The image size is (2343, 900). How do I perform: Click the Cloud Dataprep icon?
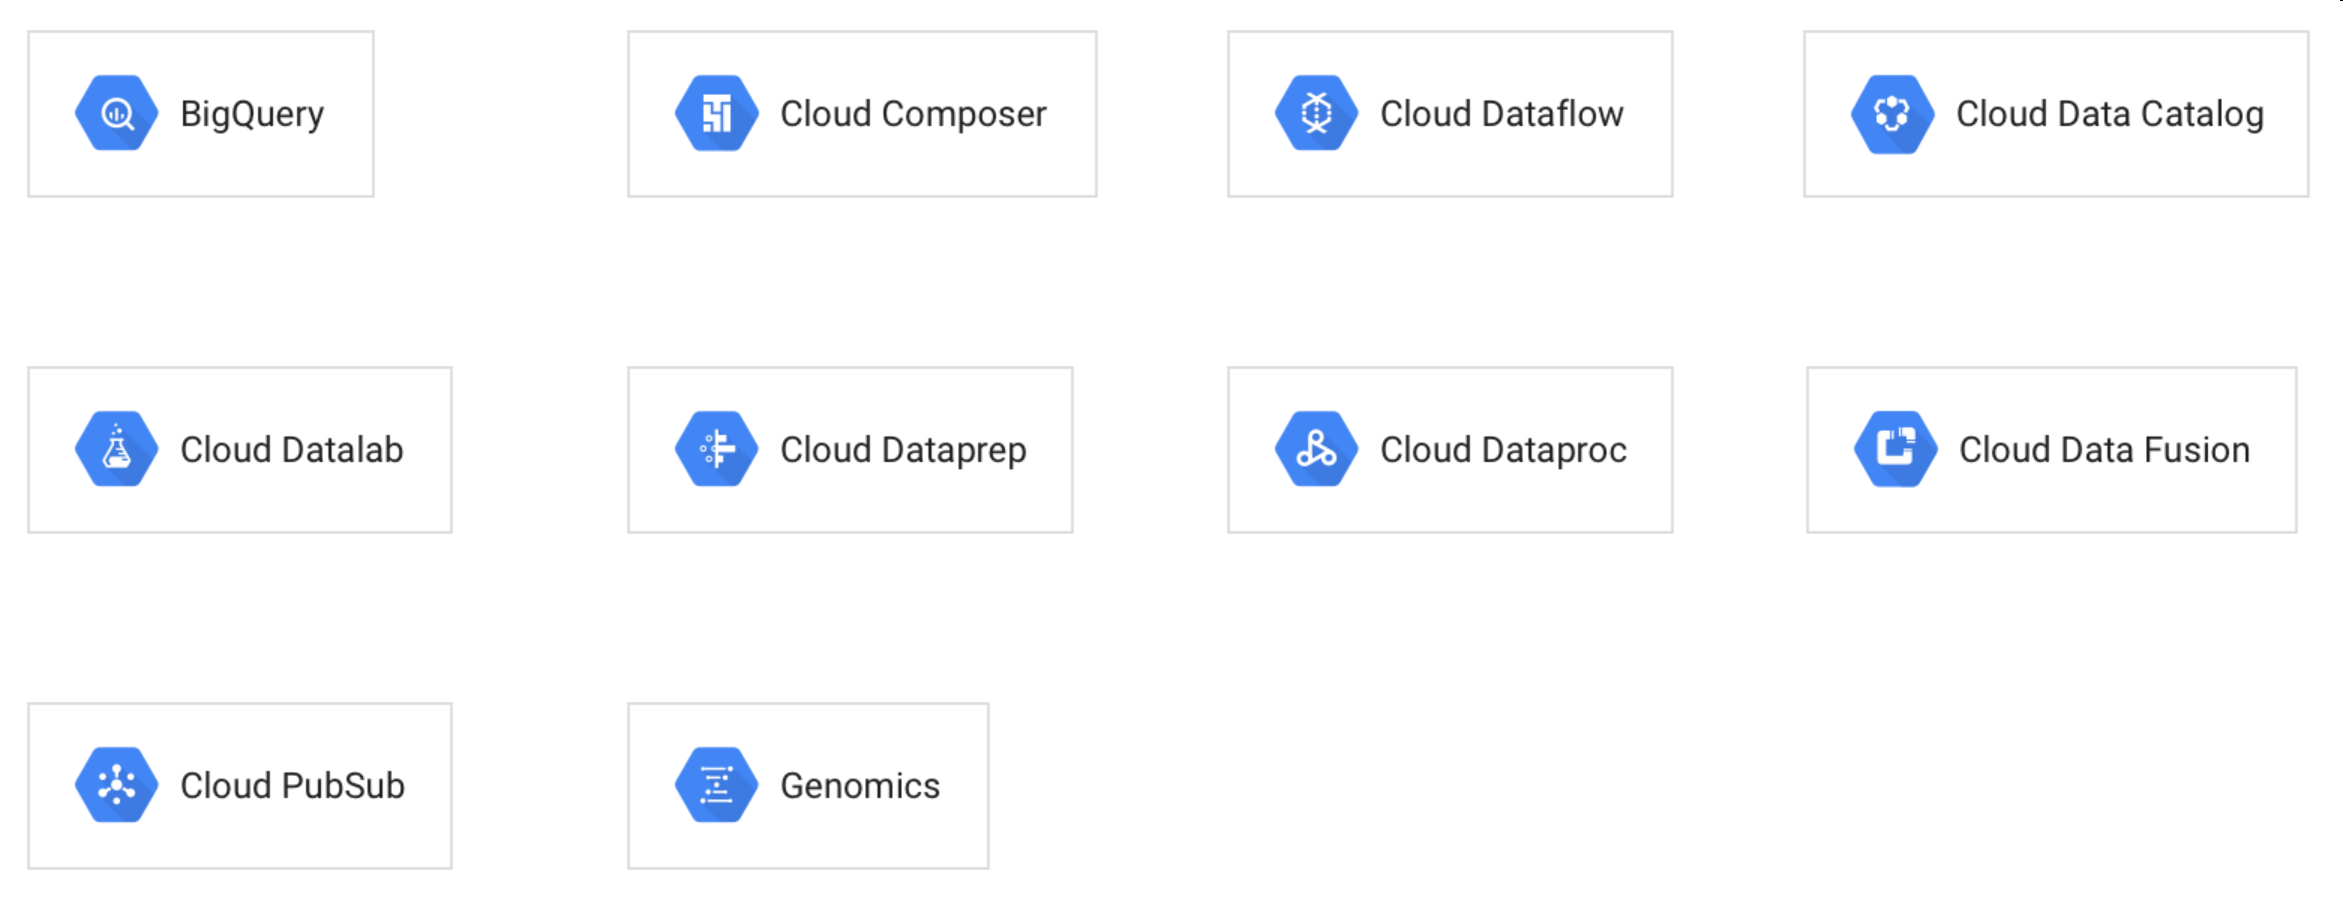click(716, 449)
